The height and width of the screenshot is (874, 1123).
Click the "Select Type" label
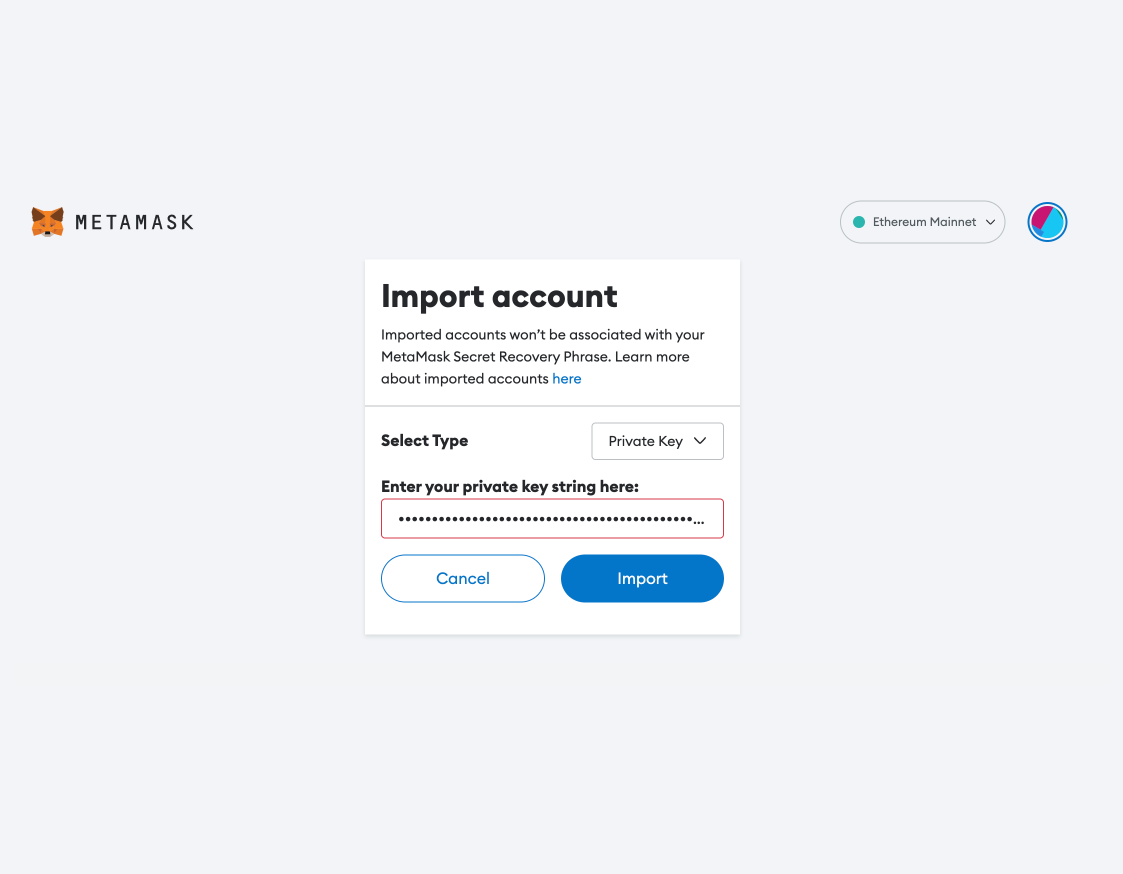tap(424, 441)
